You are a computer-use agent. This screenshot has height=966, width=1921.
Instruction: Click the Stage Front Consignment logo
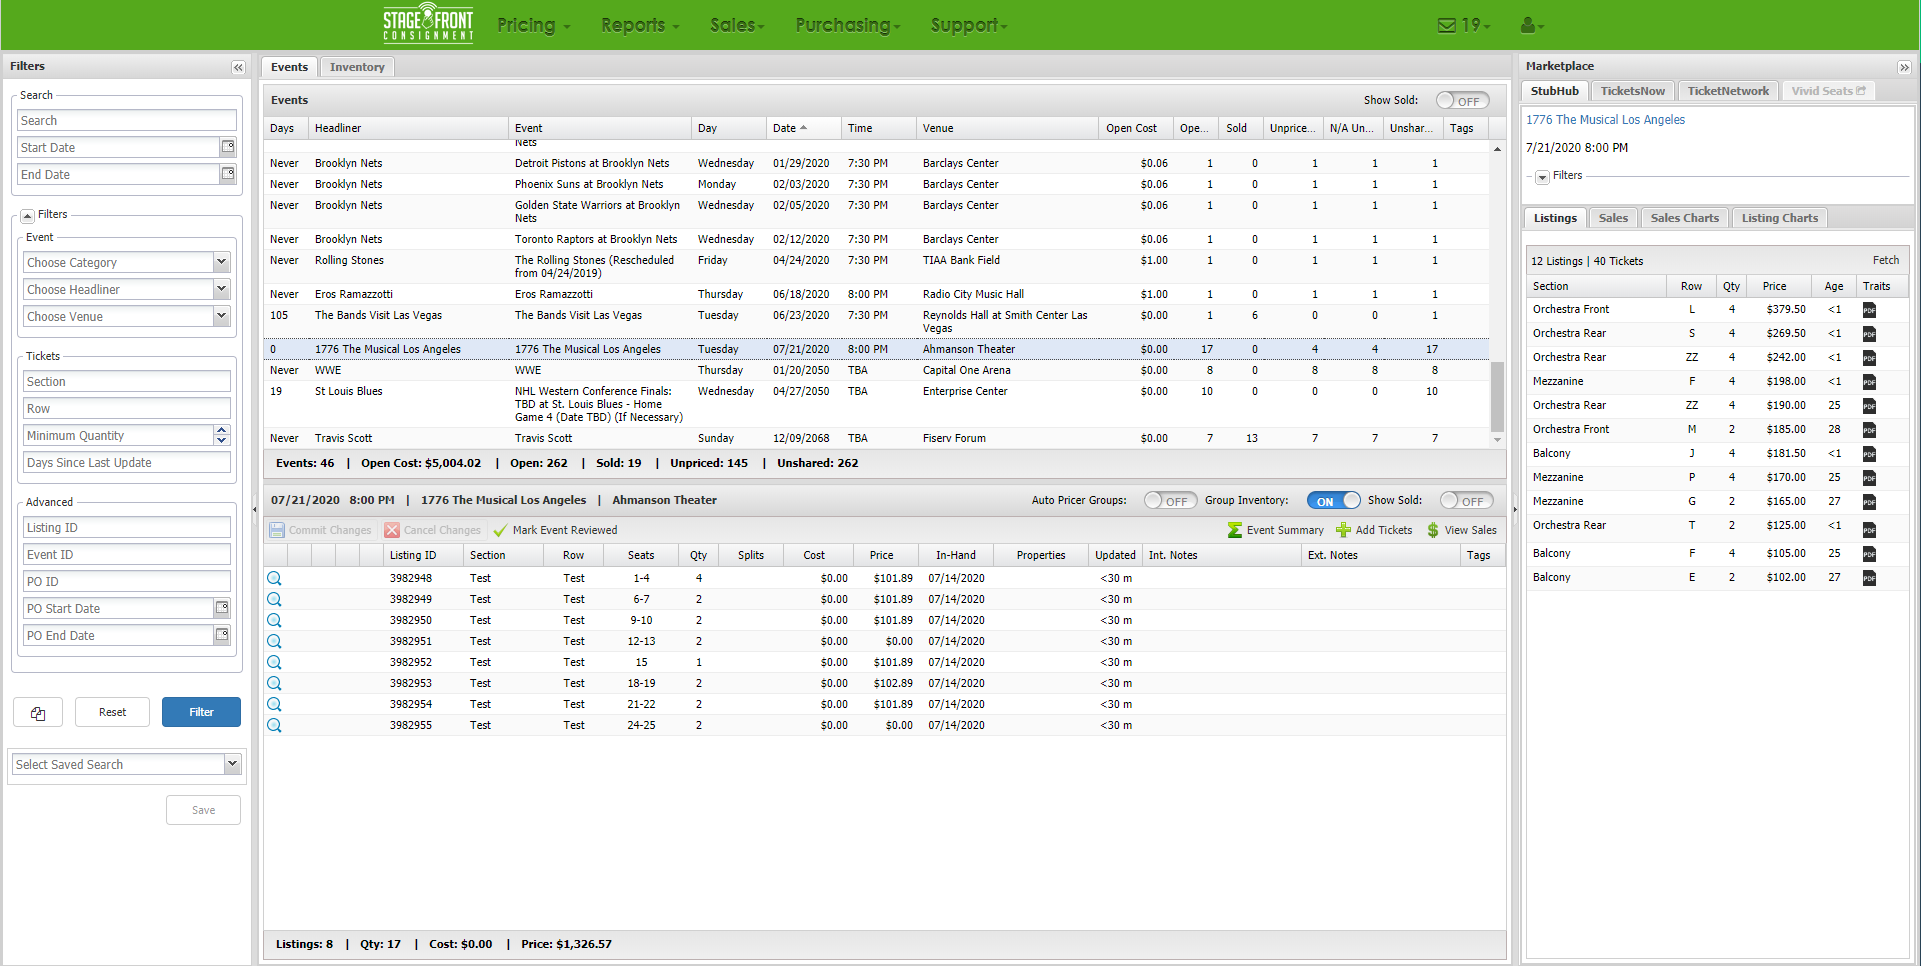[428, 23]
